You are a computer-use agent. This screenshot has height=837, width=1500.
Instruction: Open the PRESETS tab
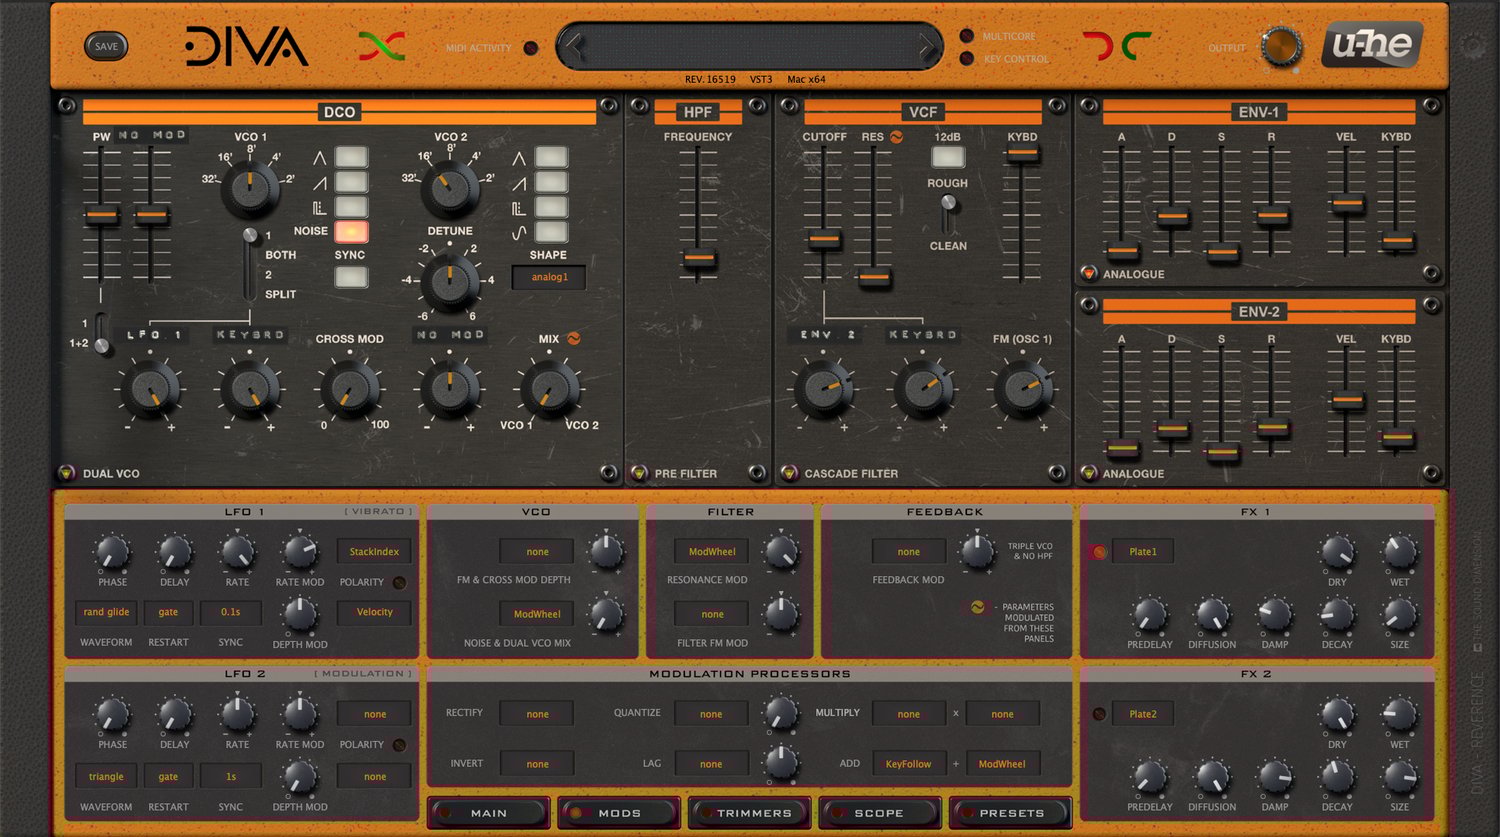tap(1010, 813)
